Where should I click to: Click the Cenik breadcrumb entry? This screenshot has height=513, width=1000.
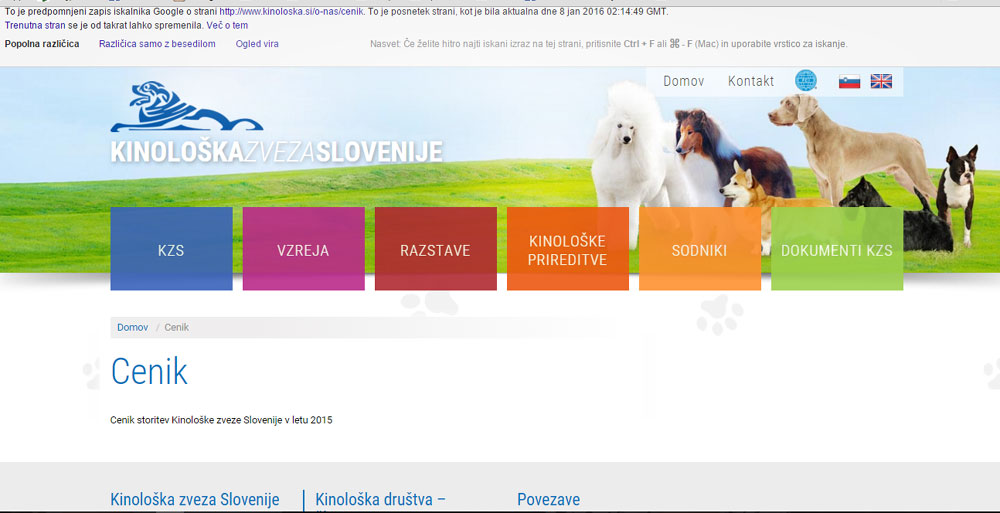pyautogui.click(x=177, y=327)
